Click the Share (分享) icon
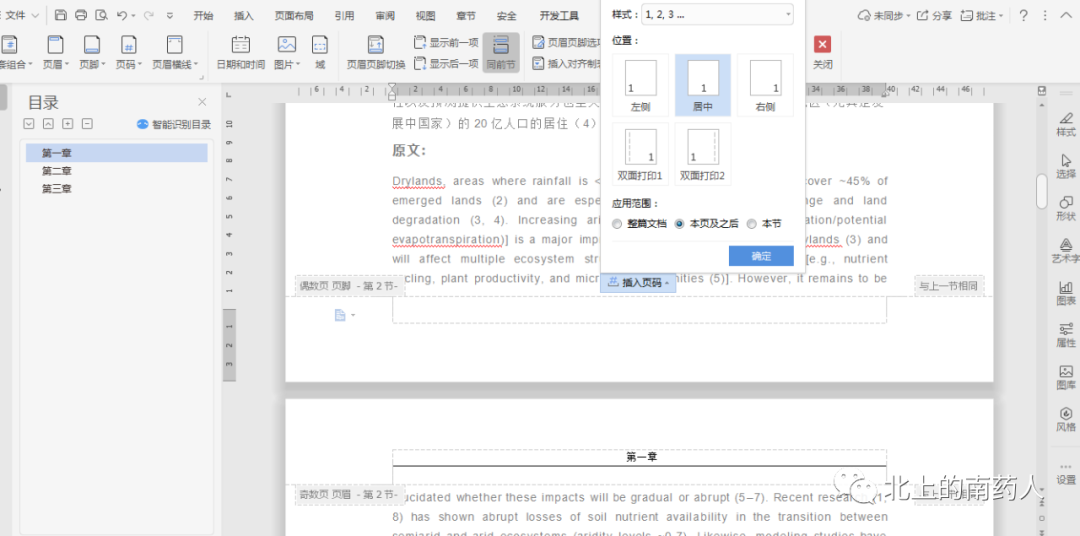 pos(935,15)
